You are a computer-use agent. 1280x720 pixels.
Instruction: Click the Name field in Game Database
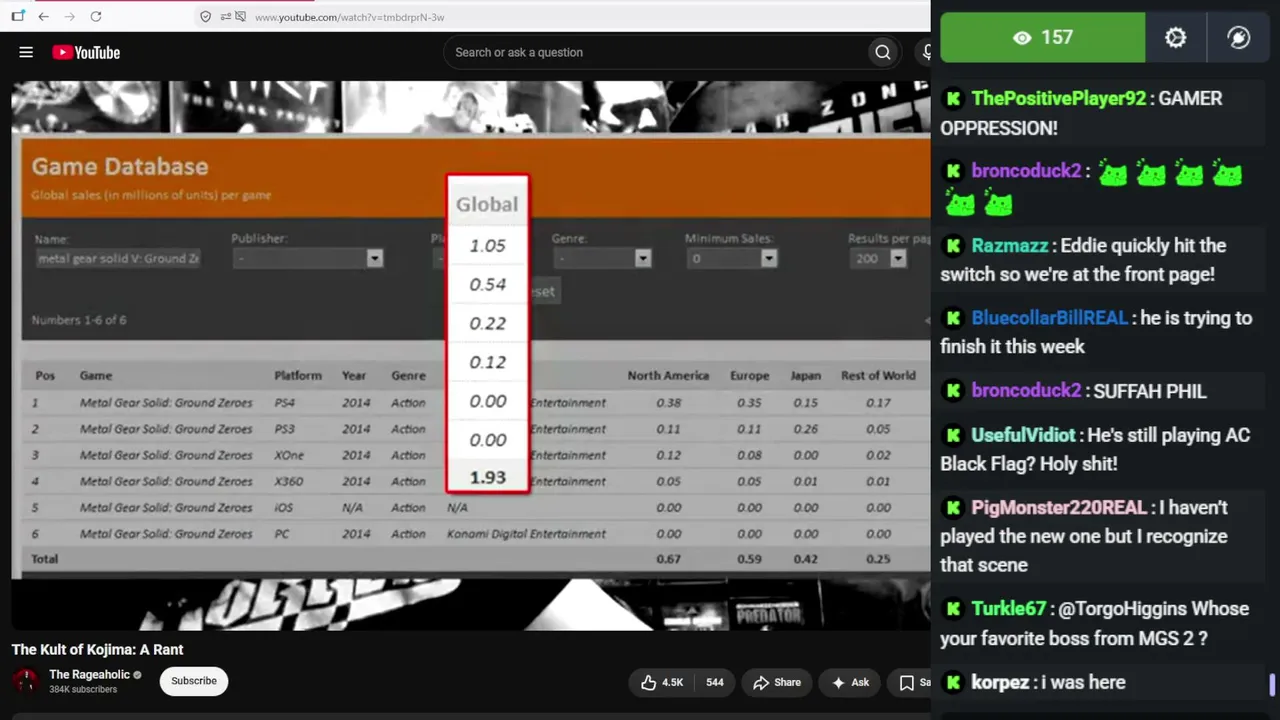pyautogui.click(x=118, y=258)
